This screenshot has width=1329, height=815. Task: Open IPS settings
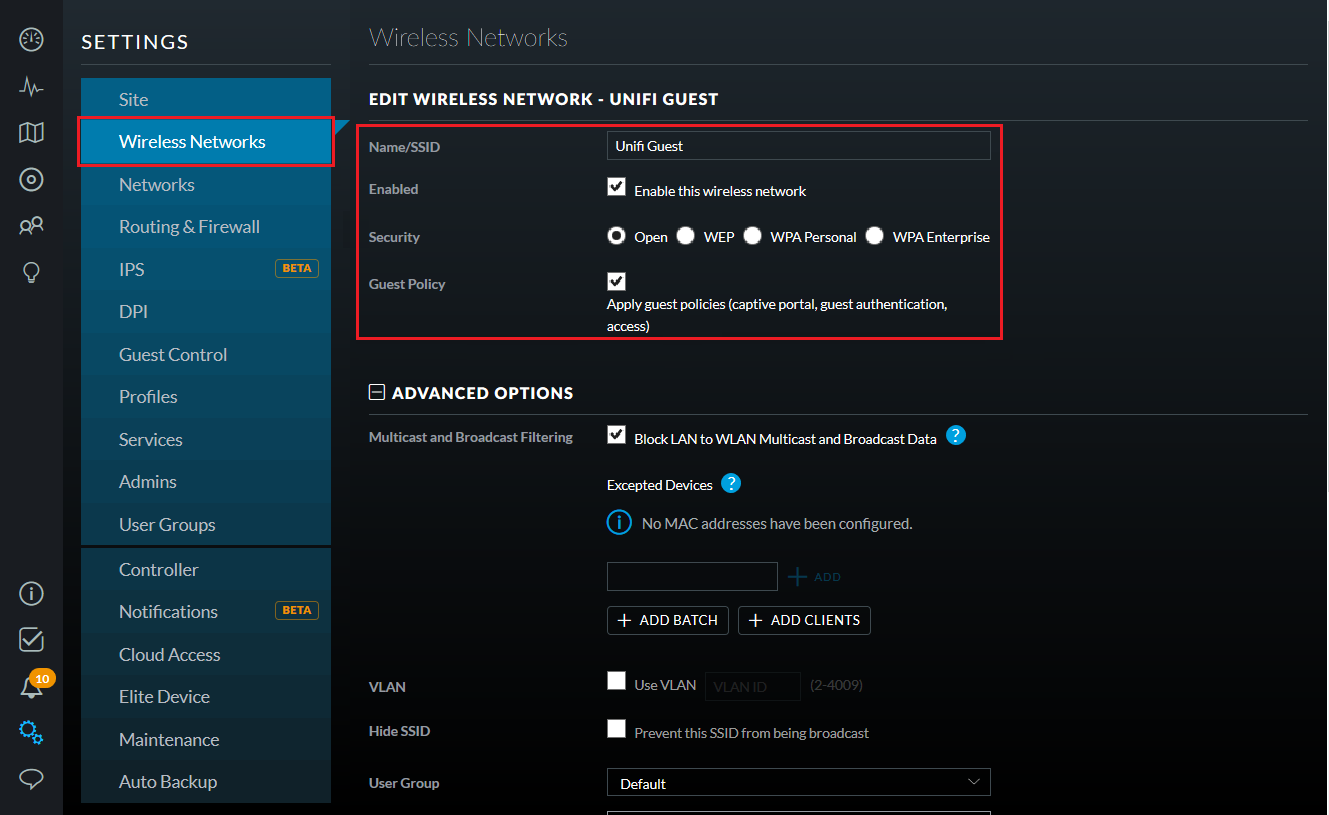(x=206, y=269)
